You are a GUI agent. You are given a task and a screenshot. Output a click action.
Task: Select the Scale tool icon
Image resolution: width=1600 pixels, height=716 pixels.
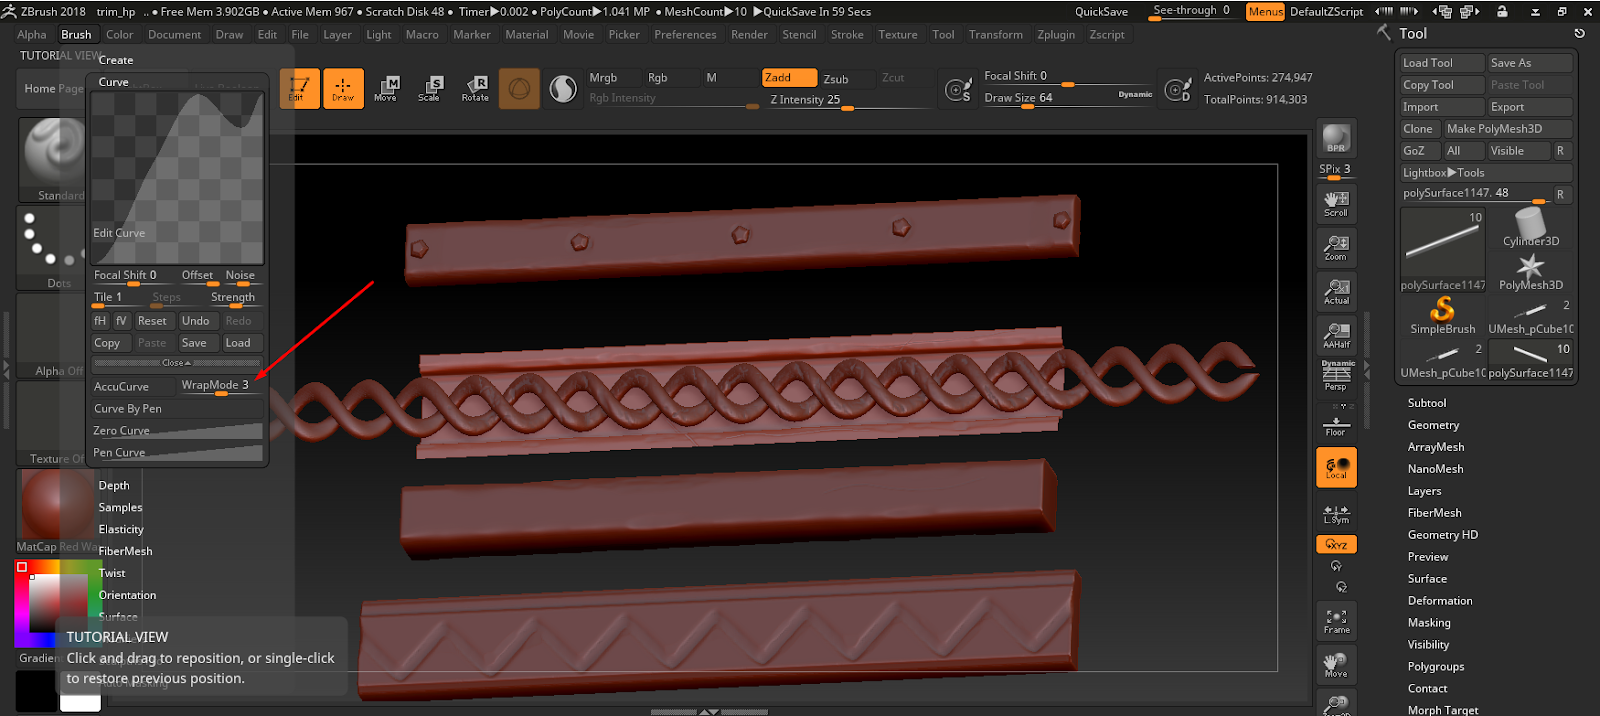pos(429,88)
